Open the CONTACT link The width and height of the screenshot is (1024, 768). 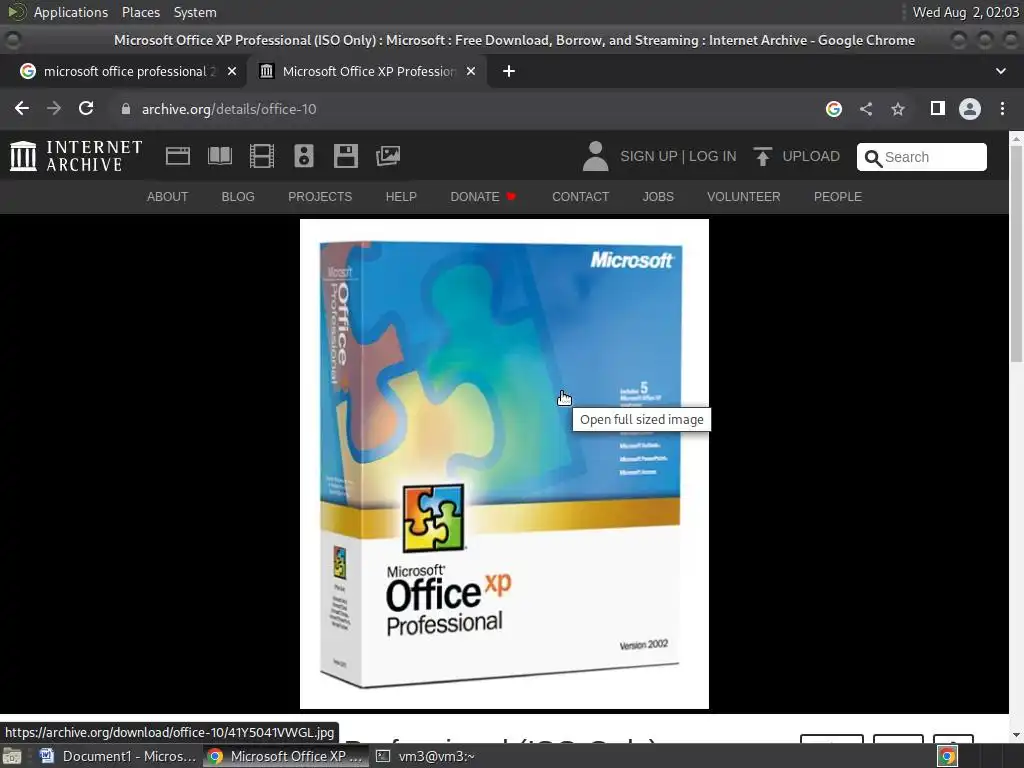click(x=581, y=197)
